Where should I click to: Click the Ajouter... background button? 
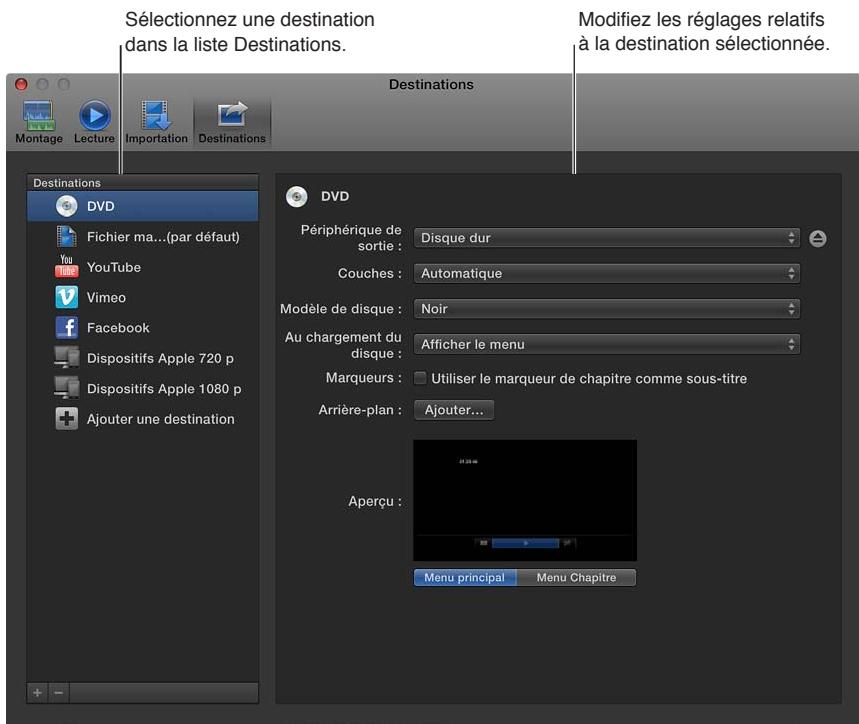click(454, 410)
